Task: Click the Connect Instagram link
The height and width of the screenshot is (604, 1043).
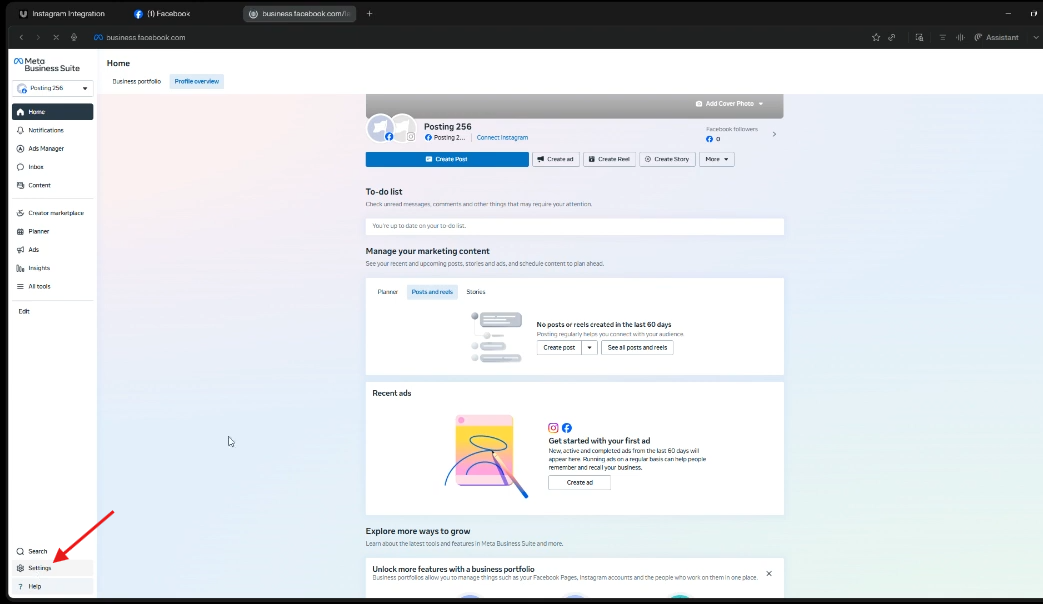Action: coord(502,138)
